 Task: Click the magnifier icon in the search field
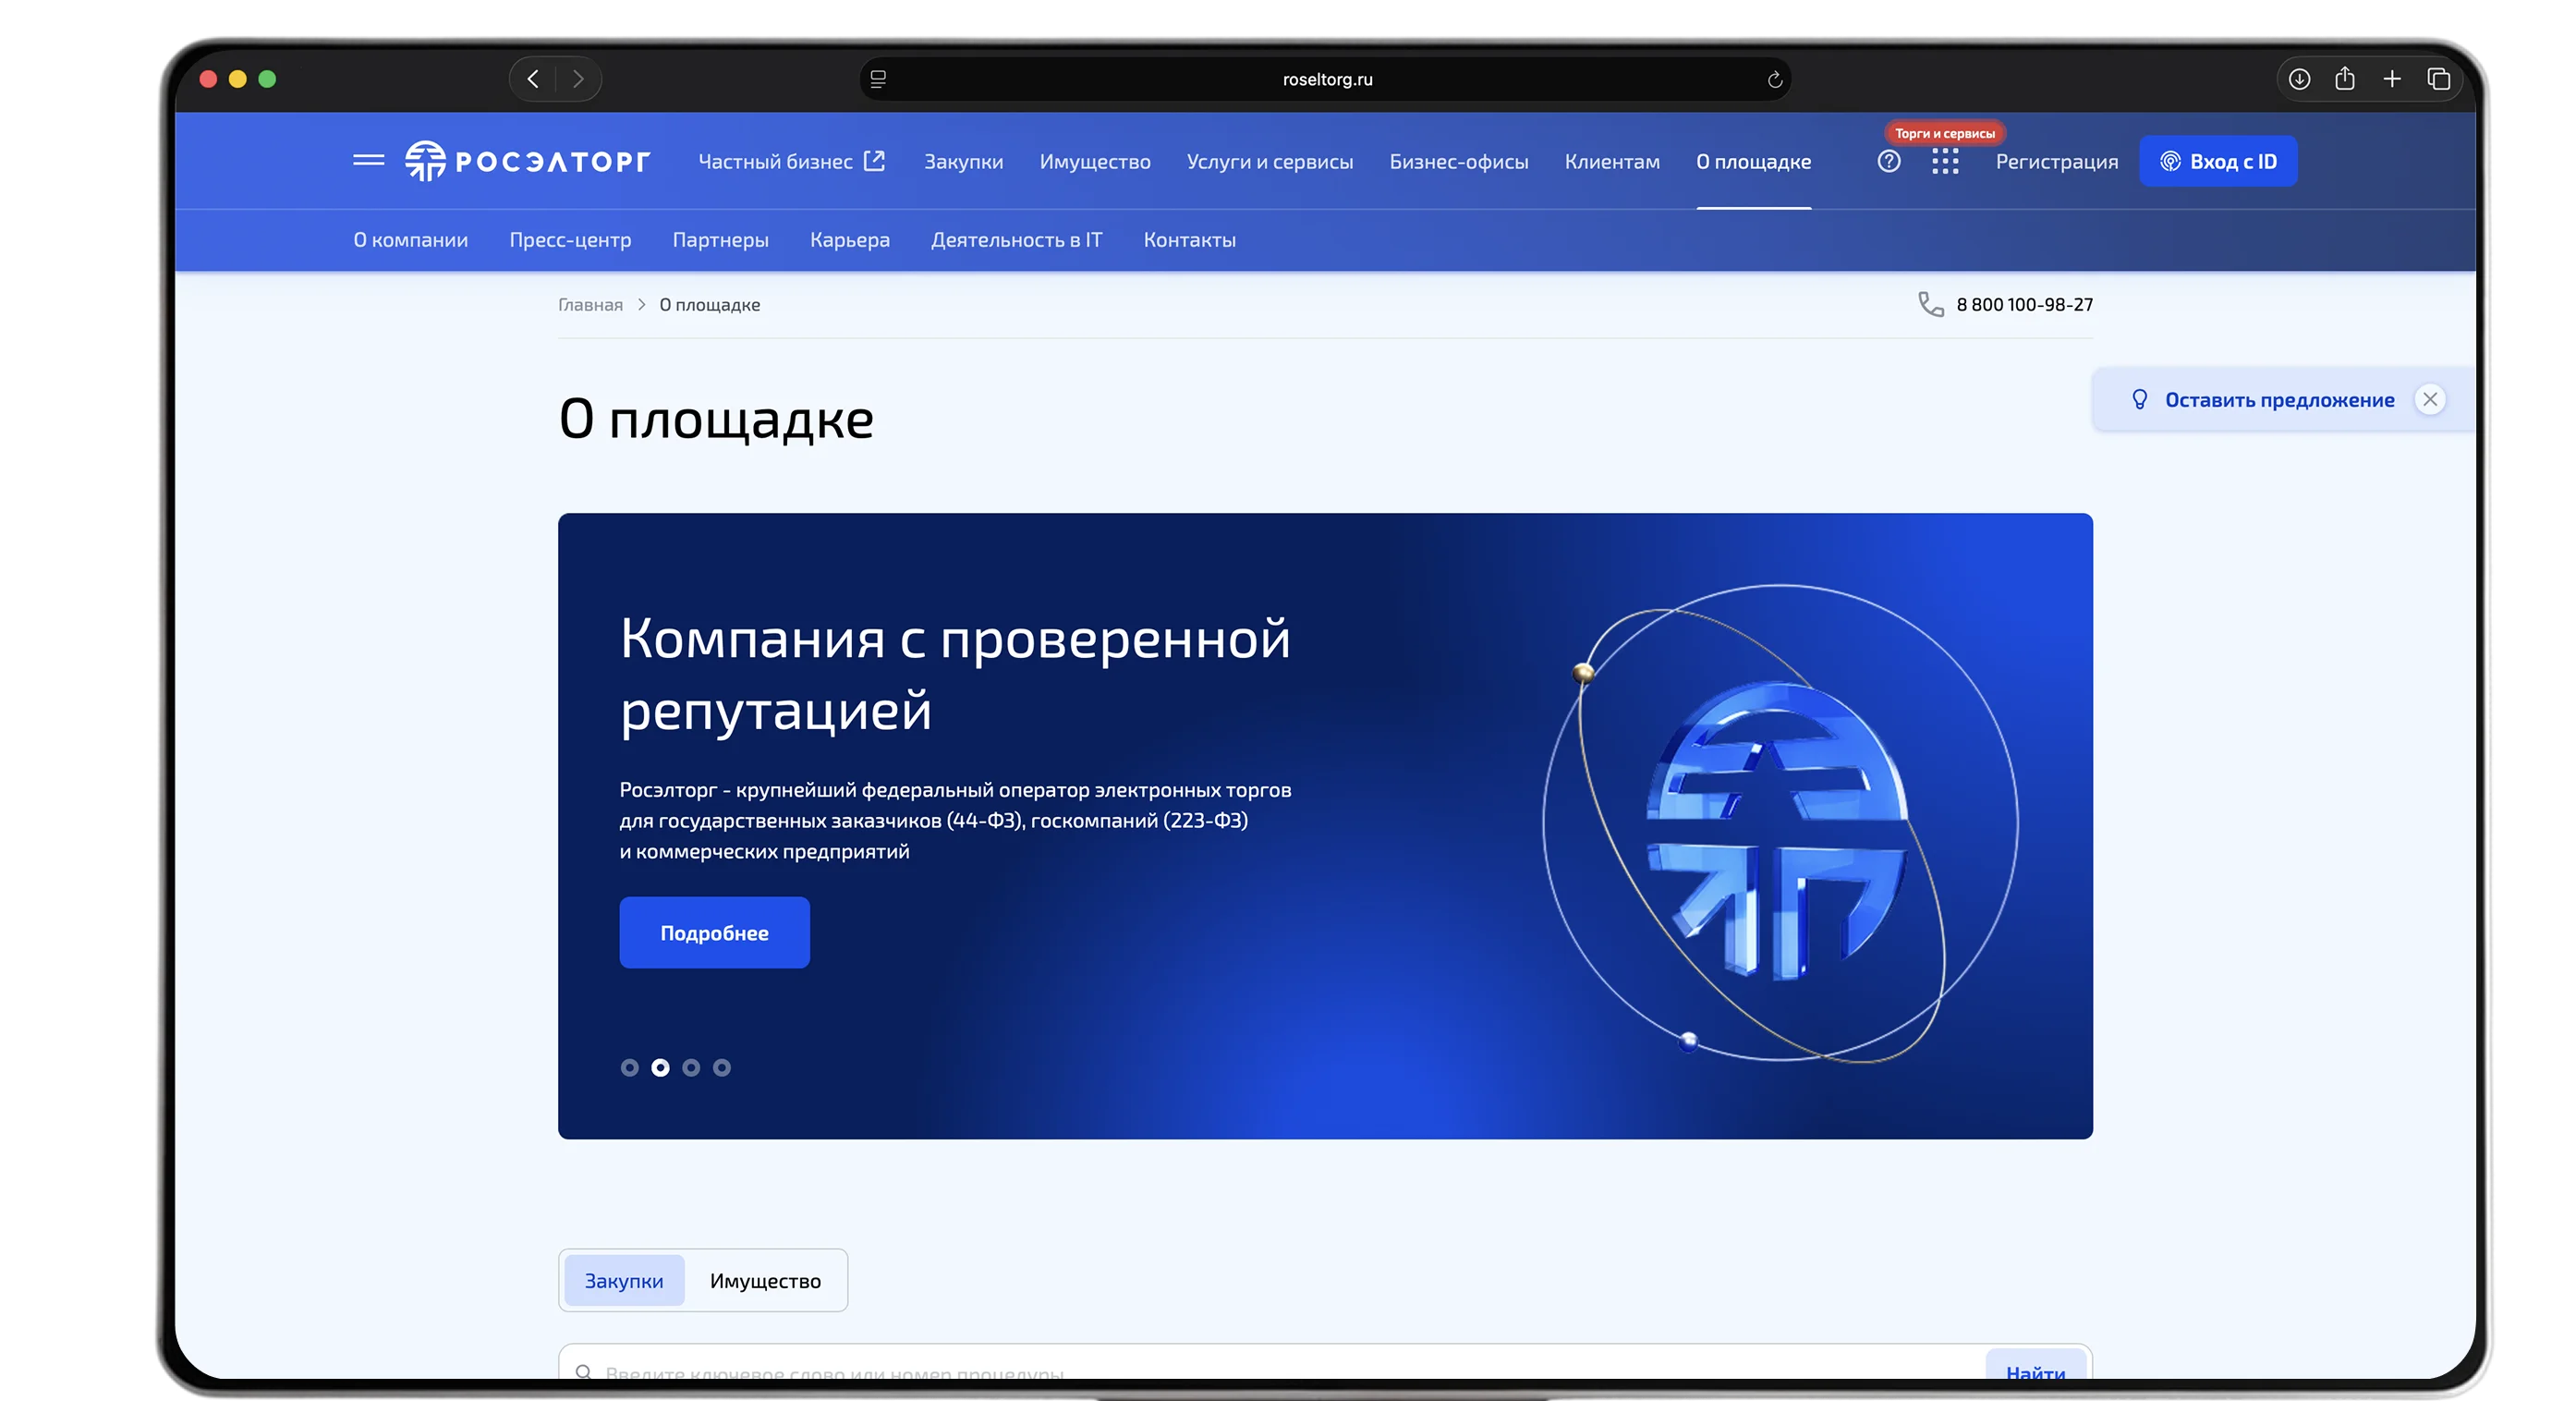pyautogui.click(x=583, y=1371)
